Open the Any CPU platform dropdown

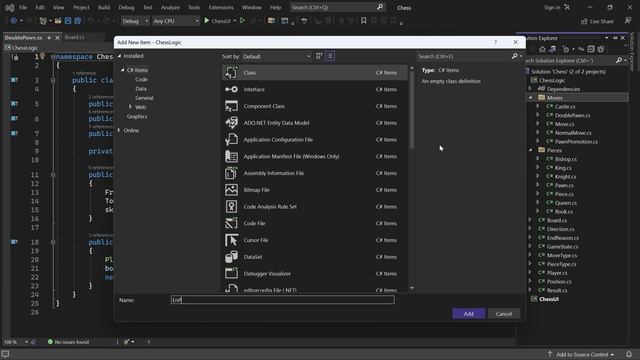[176, 21]
